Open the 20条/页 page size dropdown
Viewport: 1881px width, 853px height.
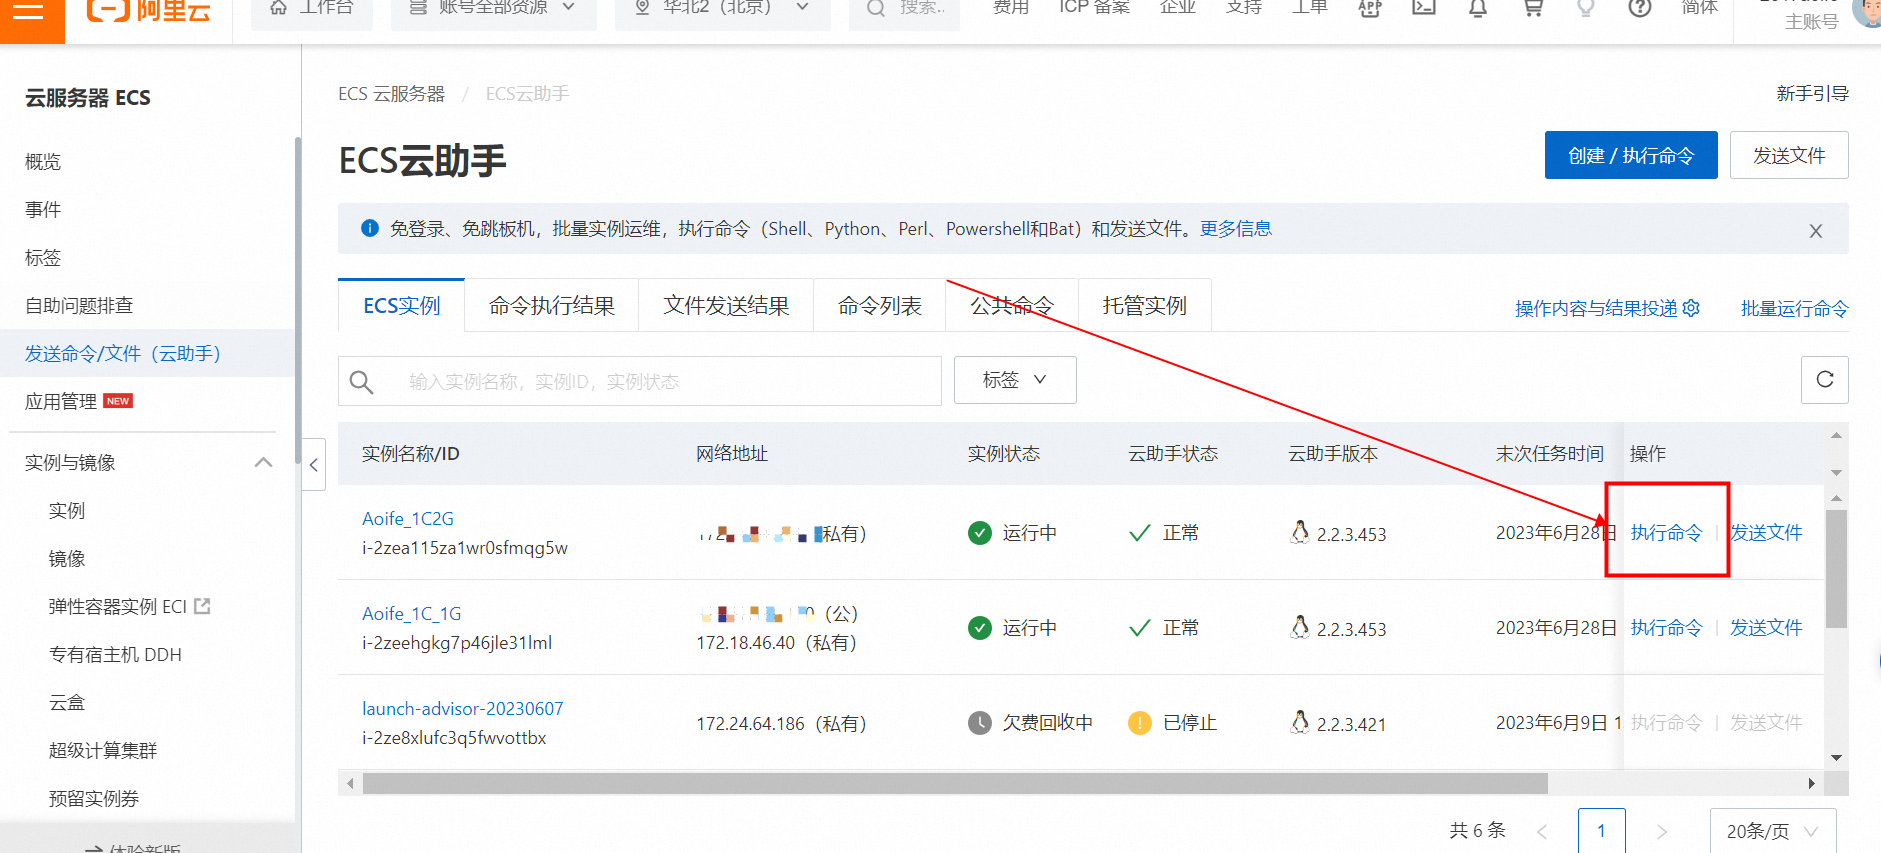1773,831
